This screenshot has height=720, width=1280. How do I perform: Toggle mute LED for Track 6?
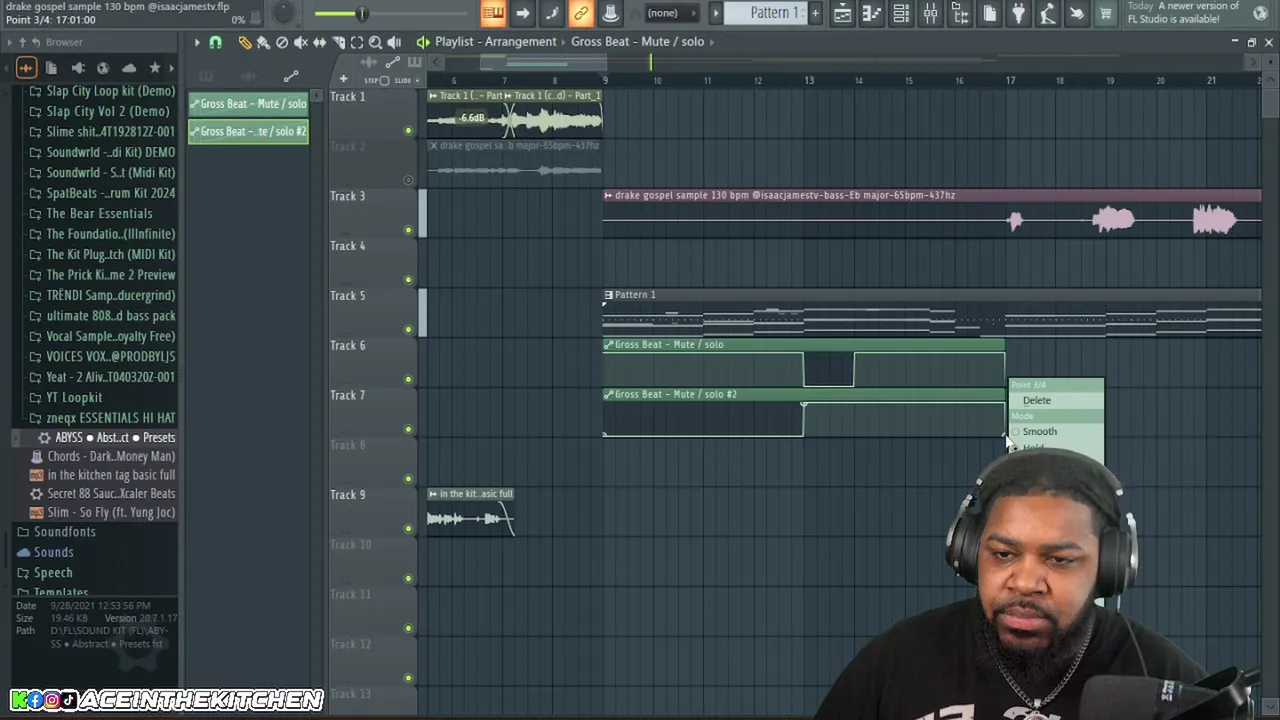408,380
